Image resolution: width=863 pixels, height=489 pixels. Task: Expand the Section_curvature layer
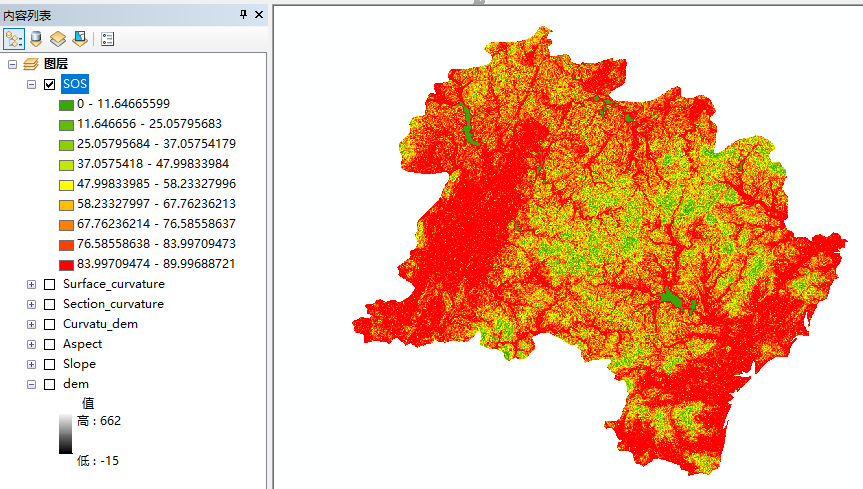point(31,305)
